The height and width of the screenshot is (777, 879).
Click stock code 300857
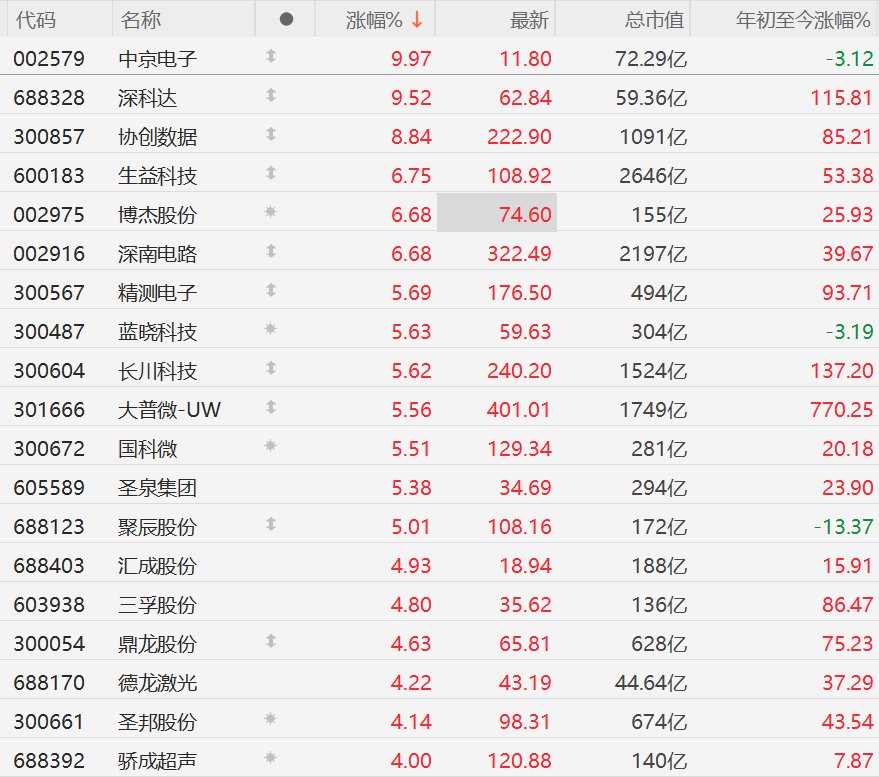(49, 137)
